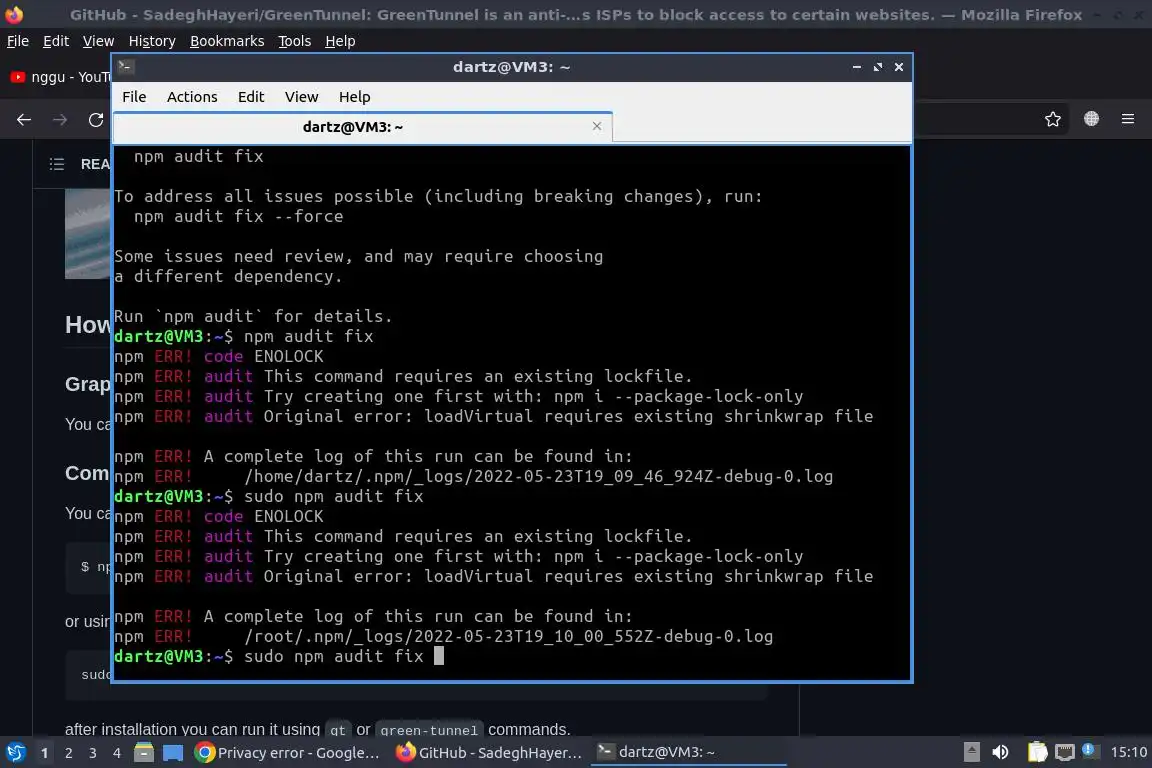Switch to workspace 2

69,753
